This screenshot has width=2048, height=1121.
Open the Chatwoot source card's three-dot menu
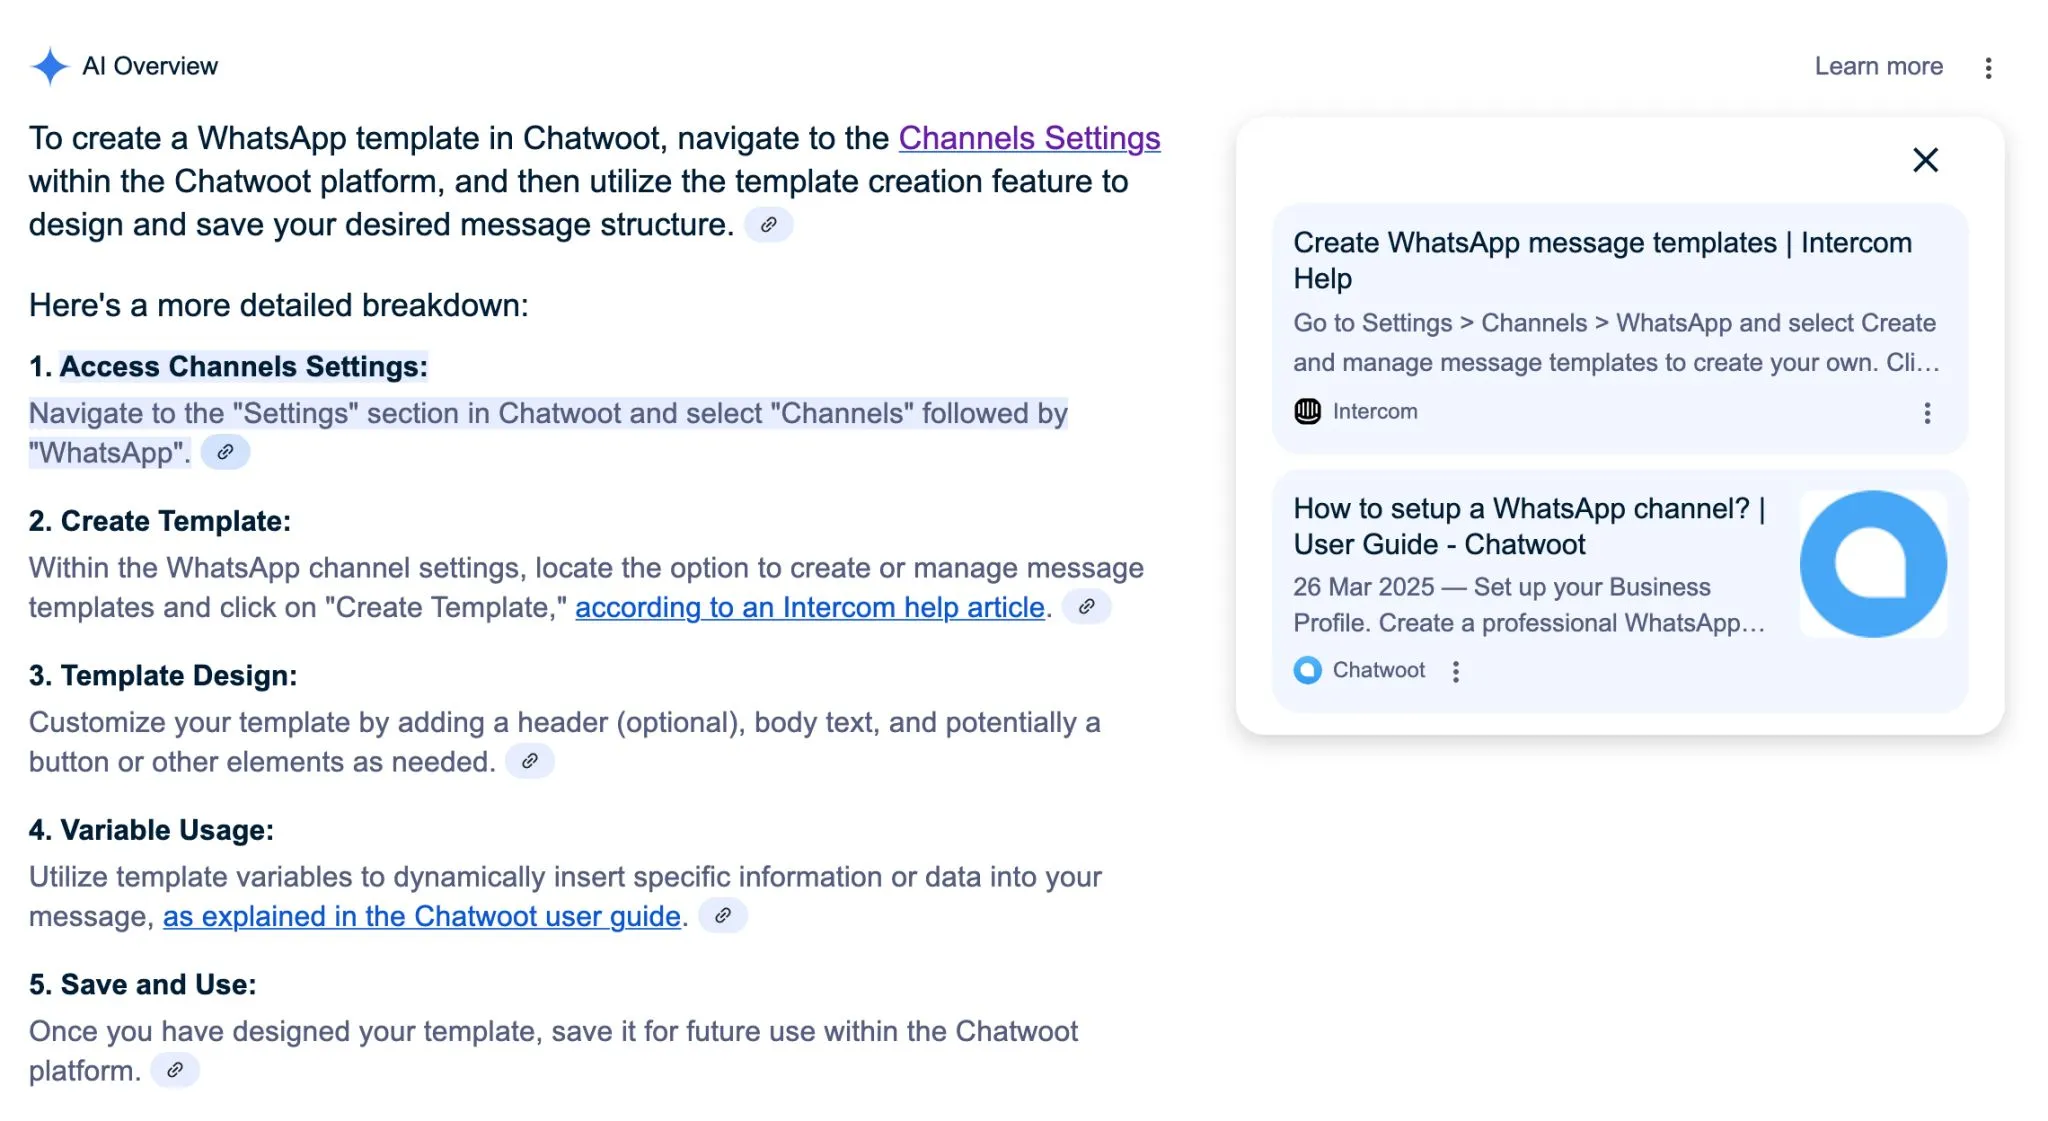click(x=1455, y=671)
